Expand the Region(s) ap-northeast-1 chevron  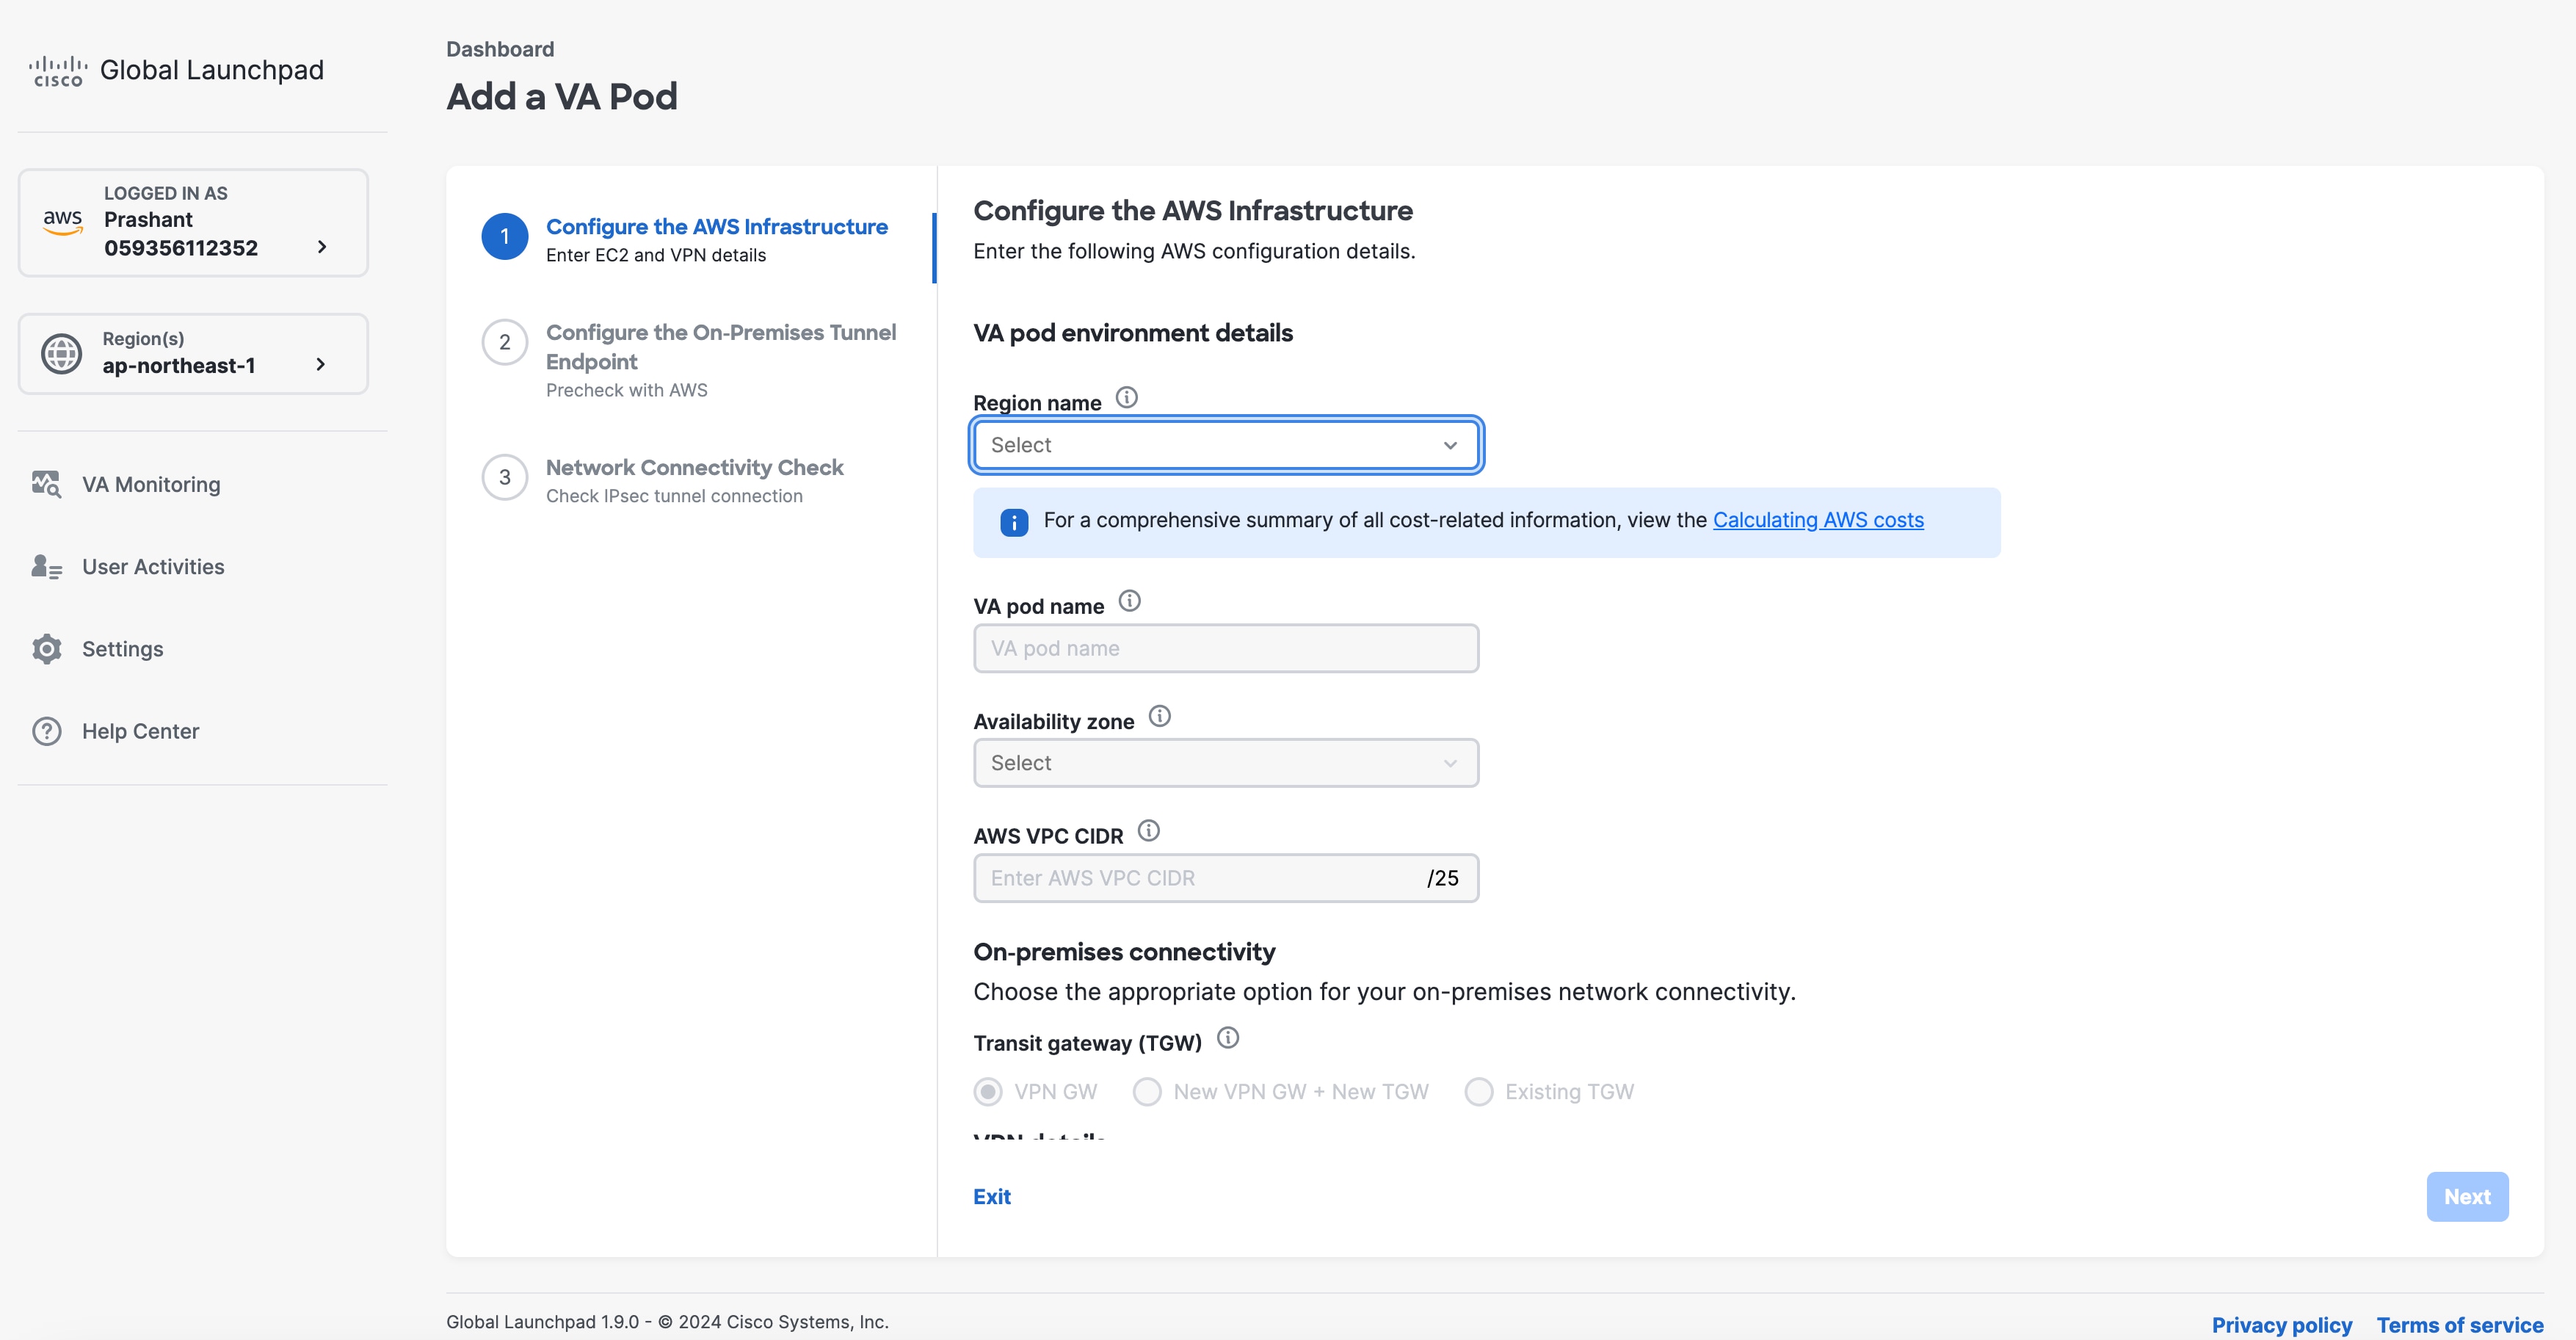[320, 365]
